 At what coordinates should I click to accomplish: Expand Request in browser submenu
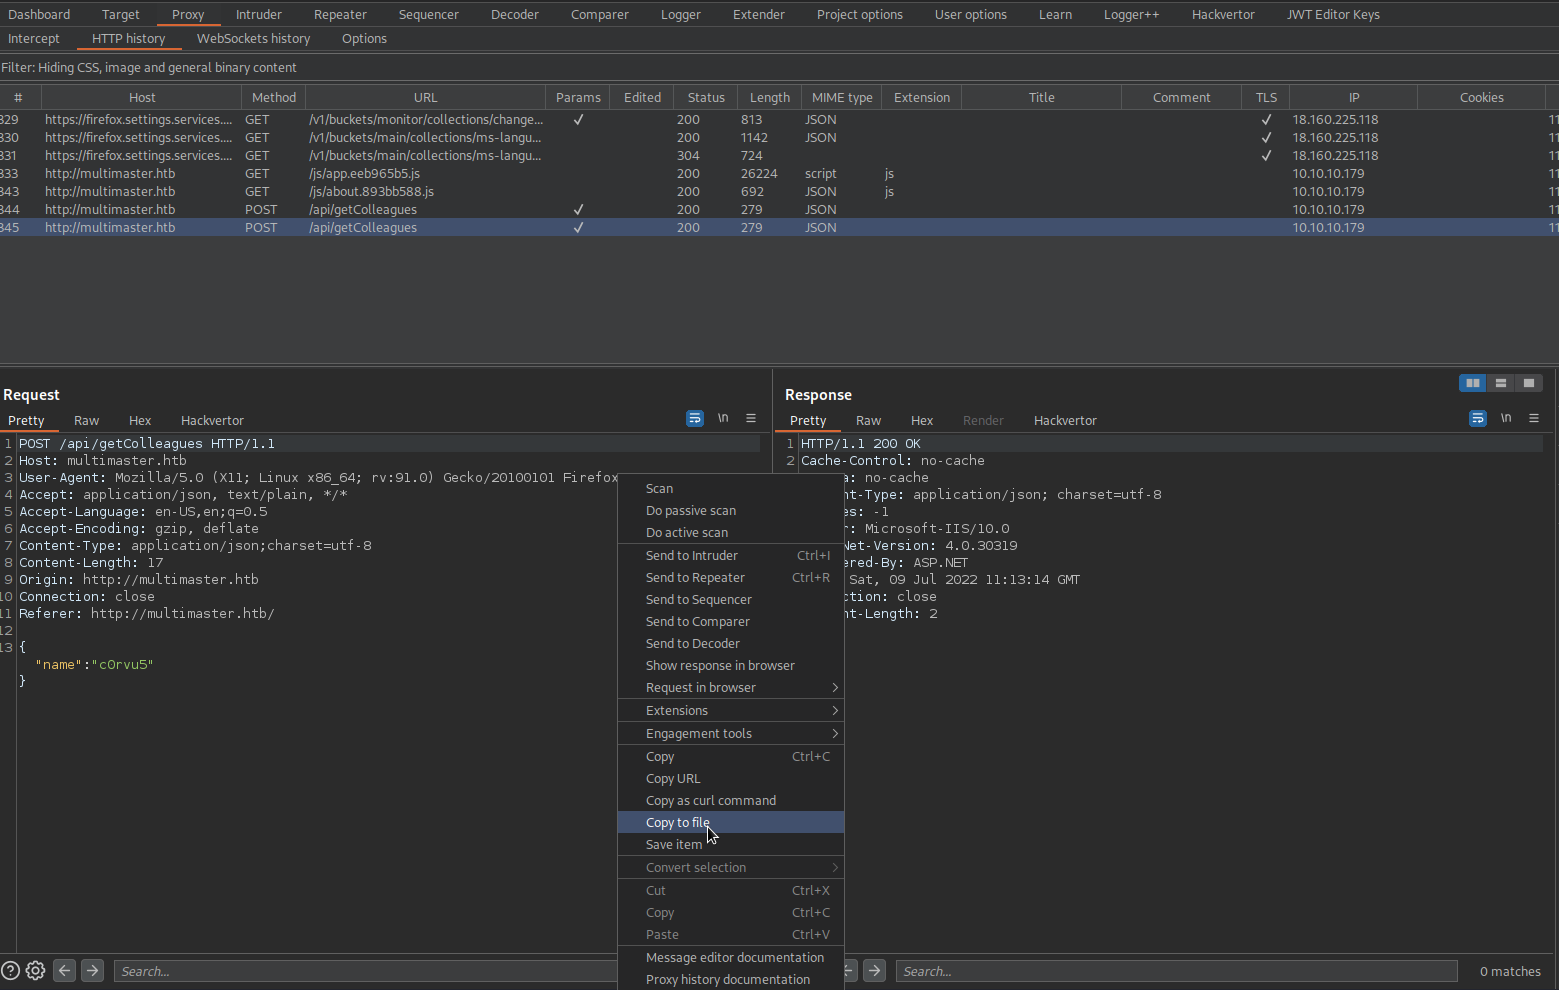[731, 688]
